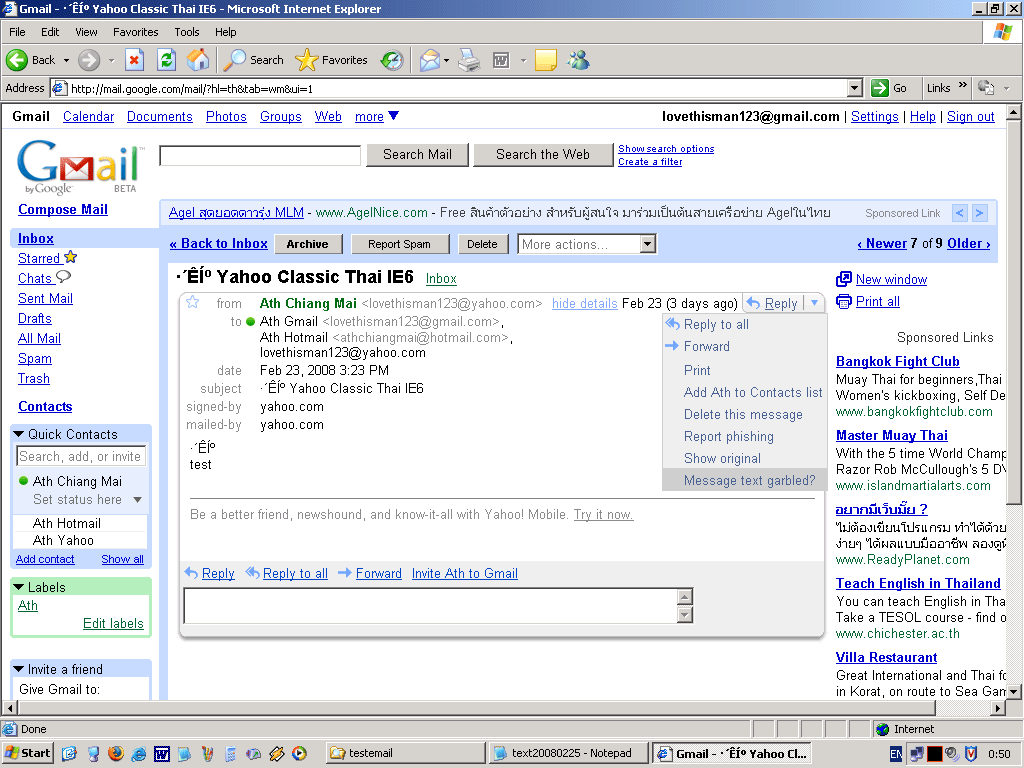Viewport: 1024px width, 768px height.
Task: Click the quick reply text area
Action: [432, 605]
